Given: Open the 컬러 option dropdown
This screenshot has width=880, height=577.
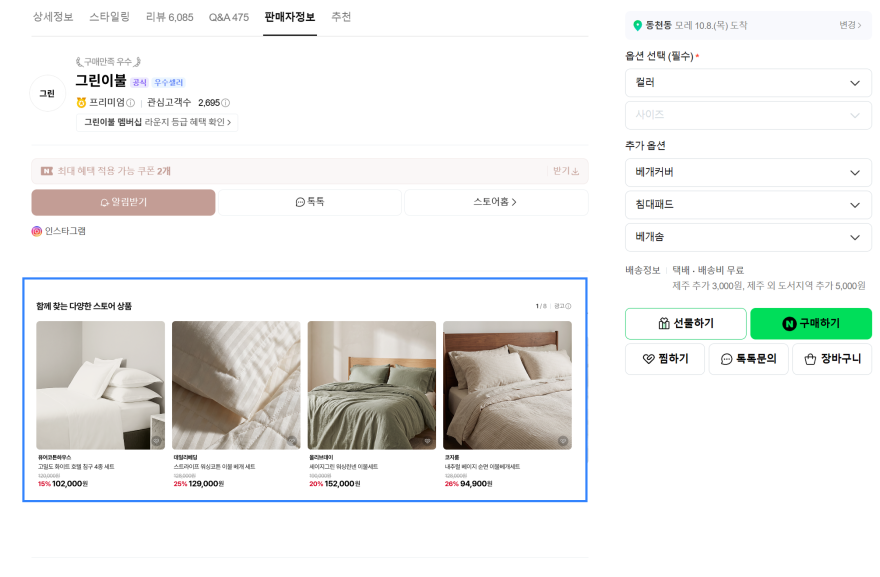Looking at the screenshot, I should click(748, 83).
